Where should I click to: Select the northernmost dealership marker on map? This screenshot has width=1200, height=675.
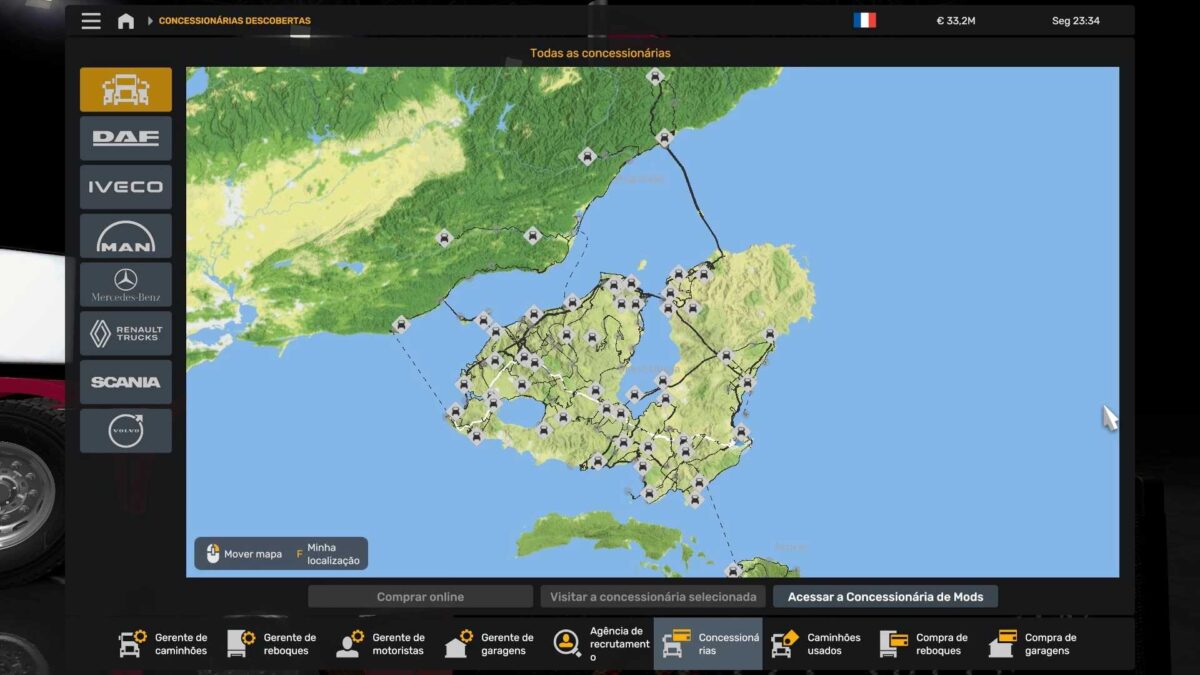655,76
